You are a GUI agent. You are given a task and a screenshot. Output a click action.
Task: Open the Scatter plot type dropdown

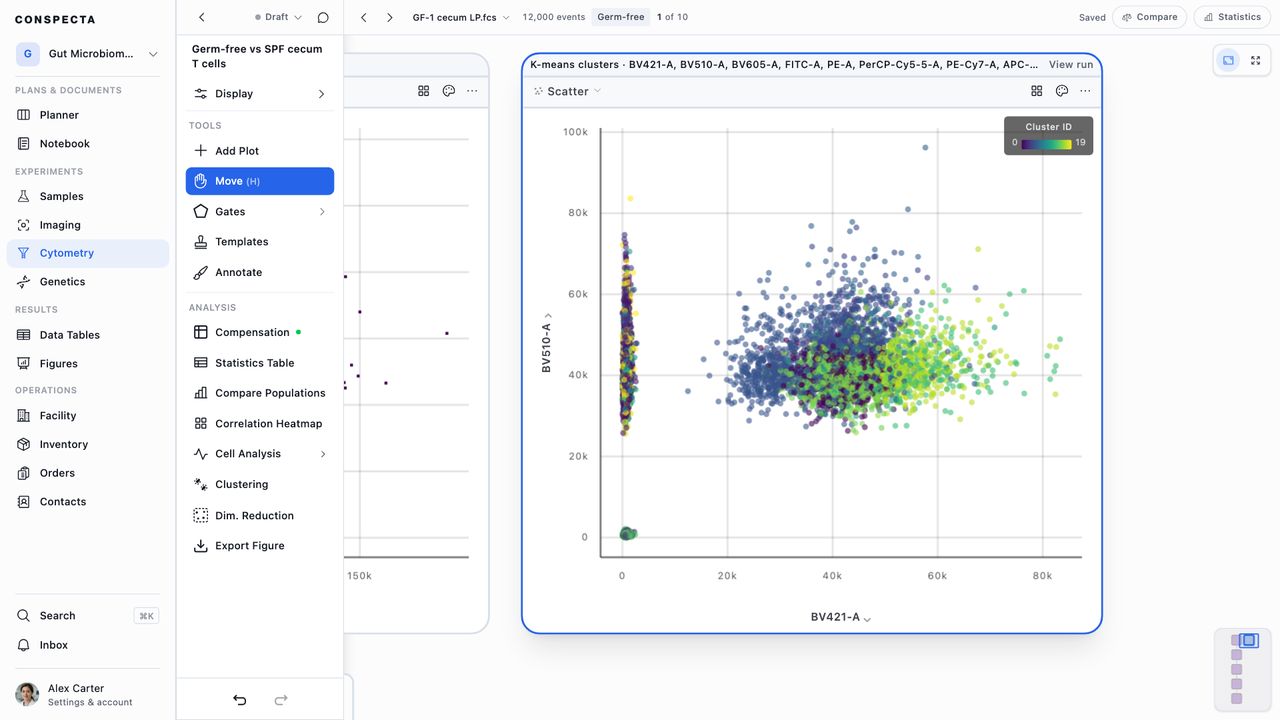click(567, 91)
